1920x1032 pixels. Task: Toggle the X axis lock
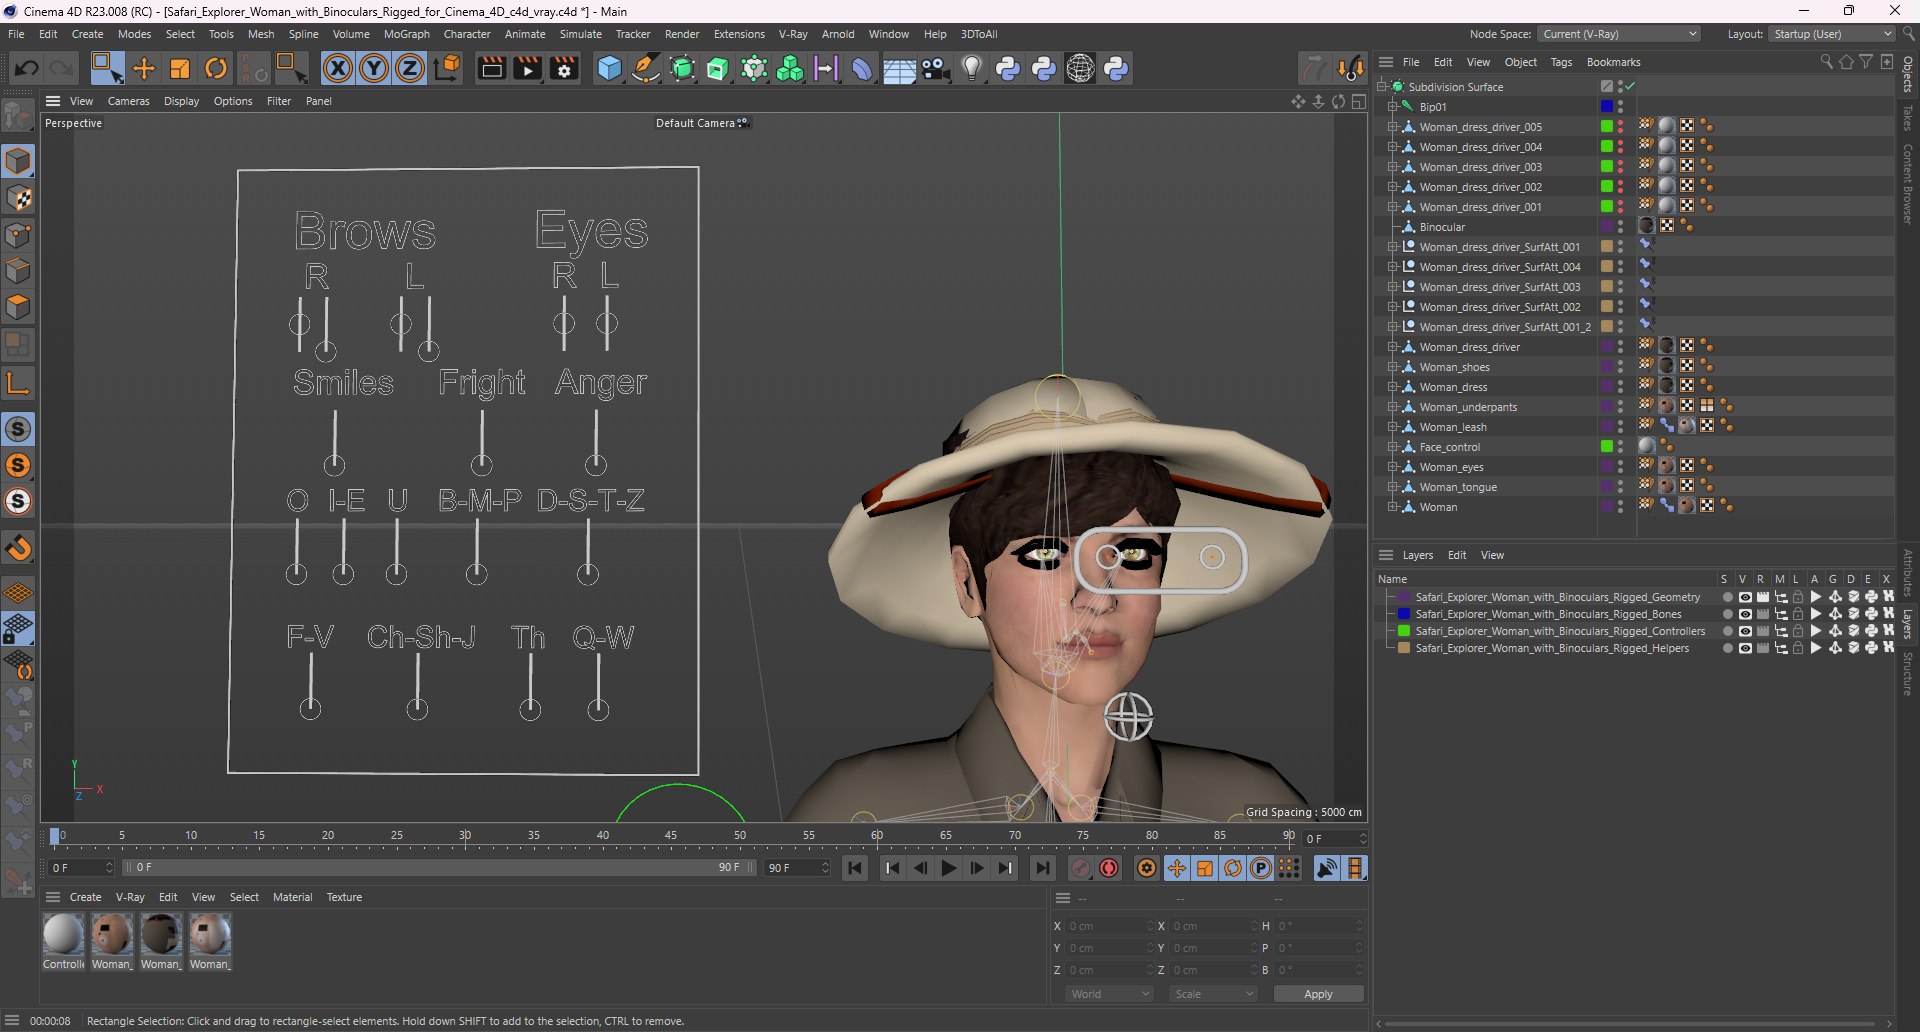338,68
